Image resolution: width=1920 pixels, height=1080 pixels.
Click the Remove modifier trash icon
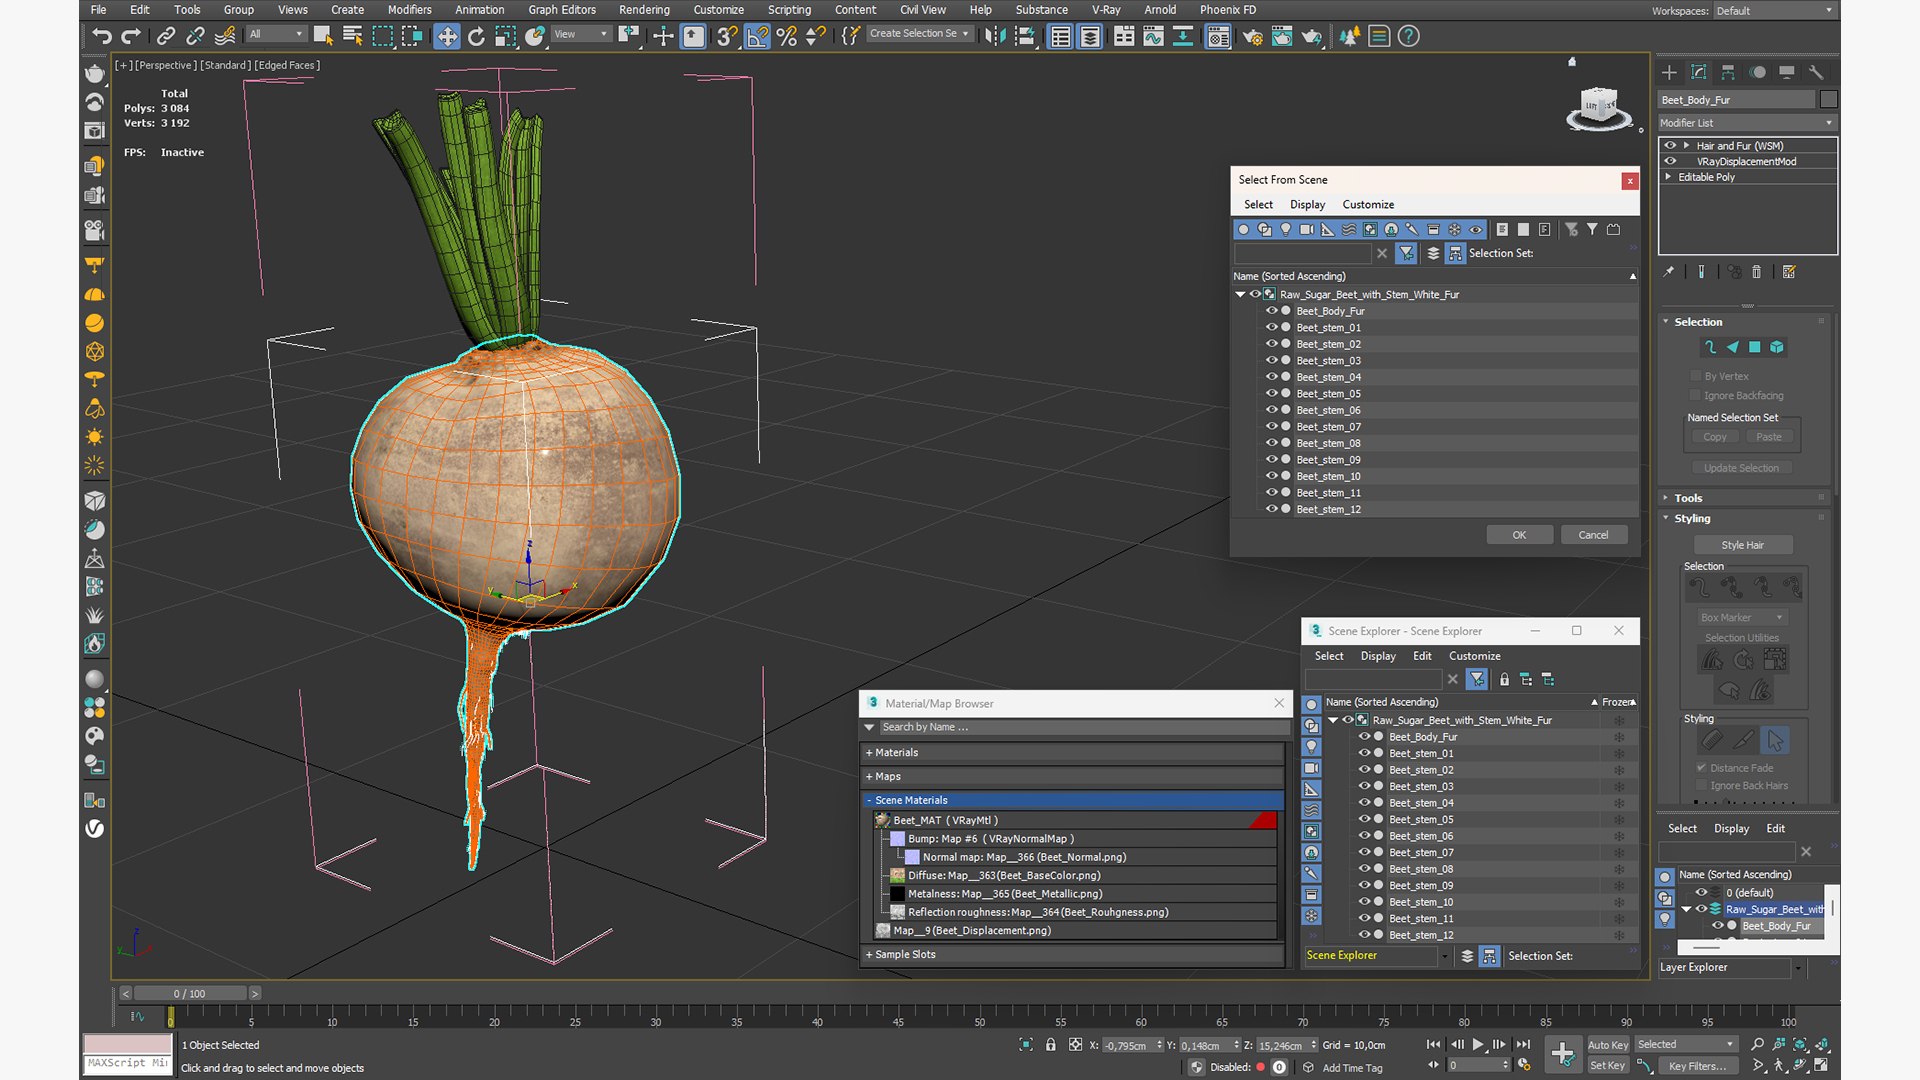pos(1757,272)
